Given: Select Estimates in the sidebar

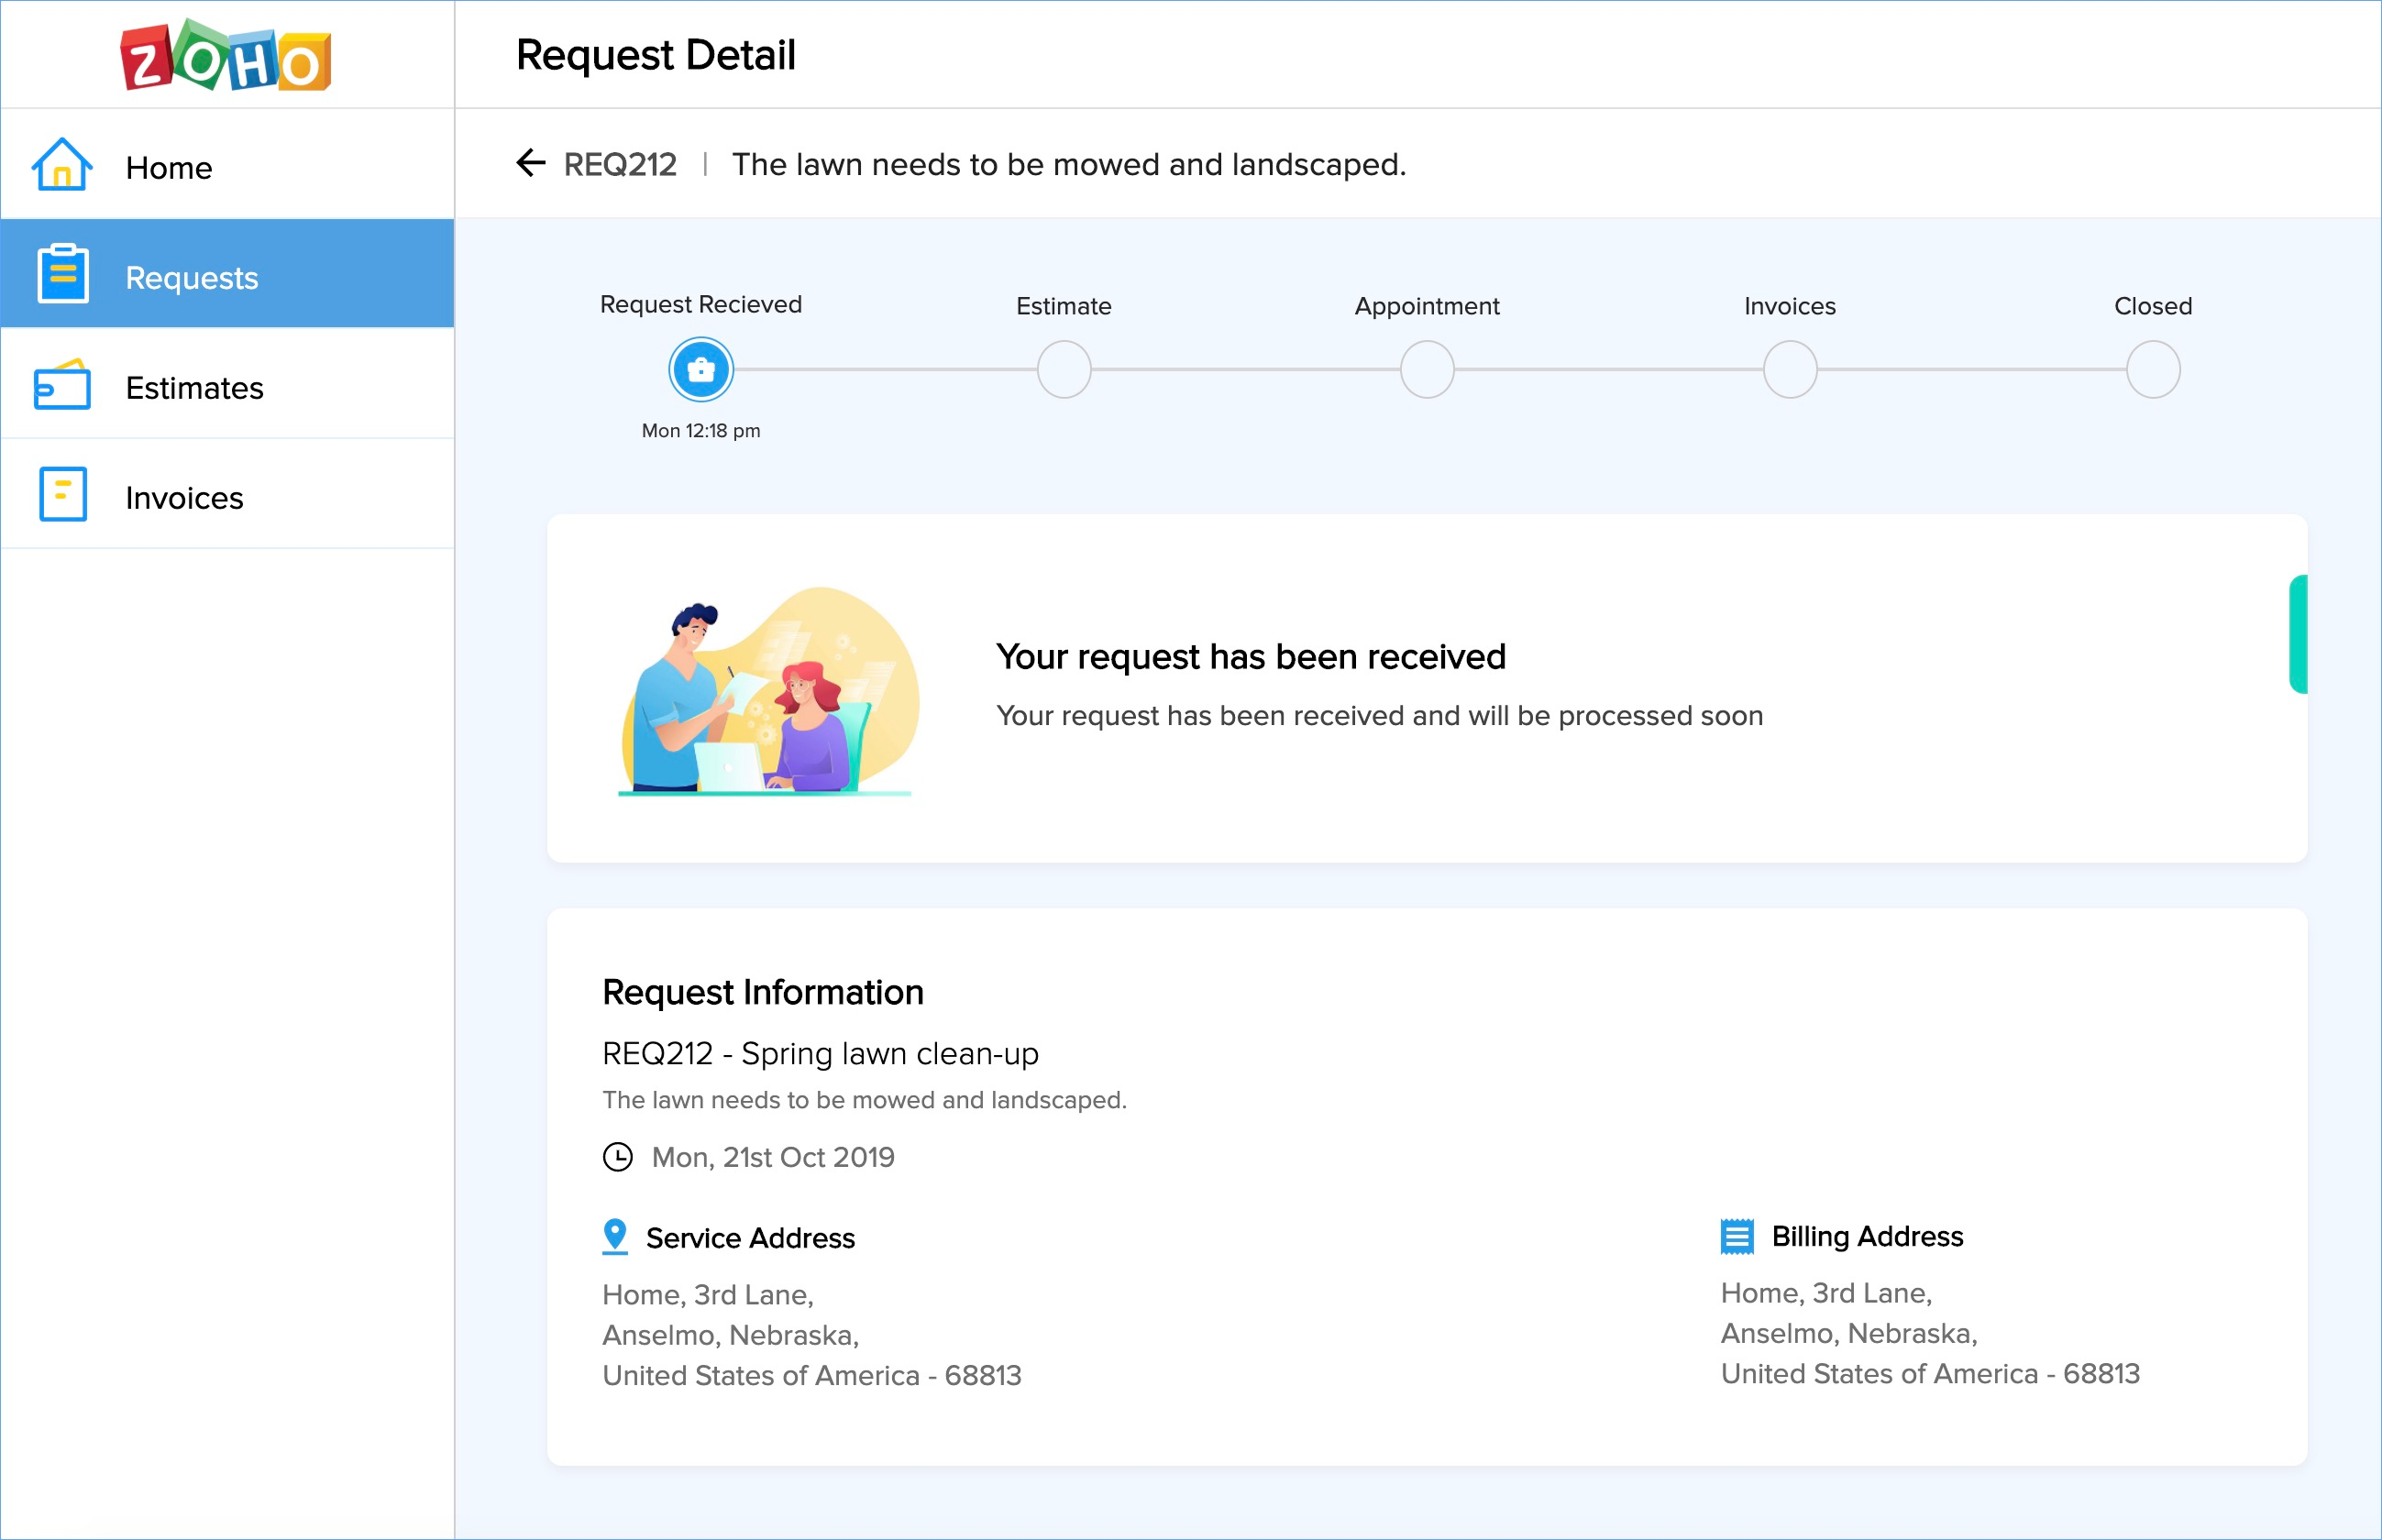Looking at the screenshot, I should click(194, 388).
